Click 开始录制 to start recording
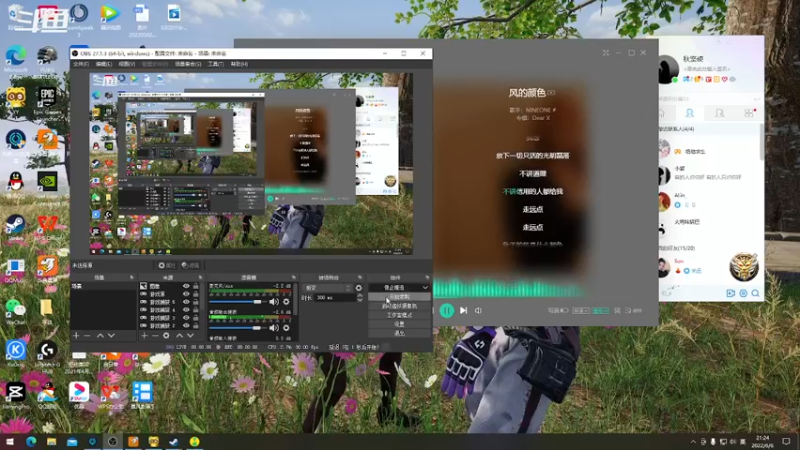 399,297
